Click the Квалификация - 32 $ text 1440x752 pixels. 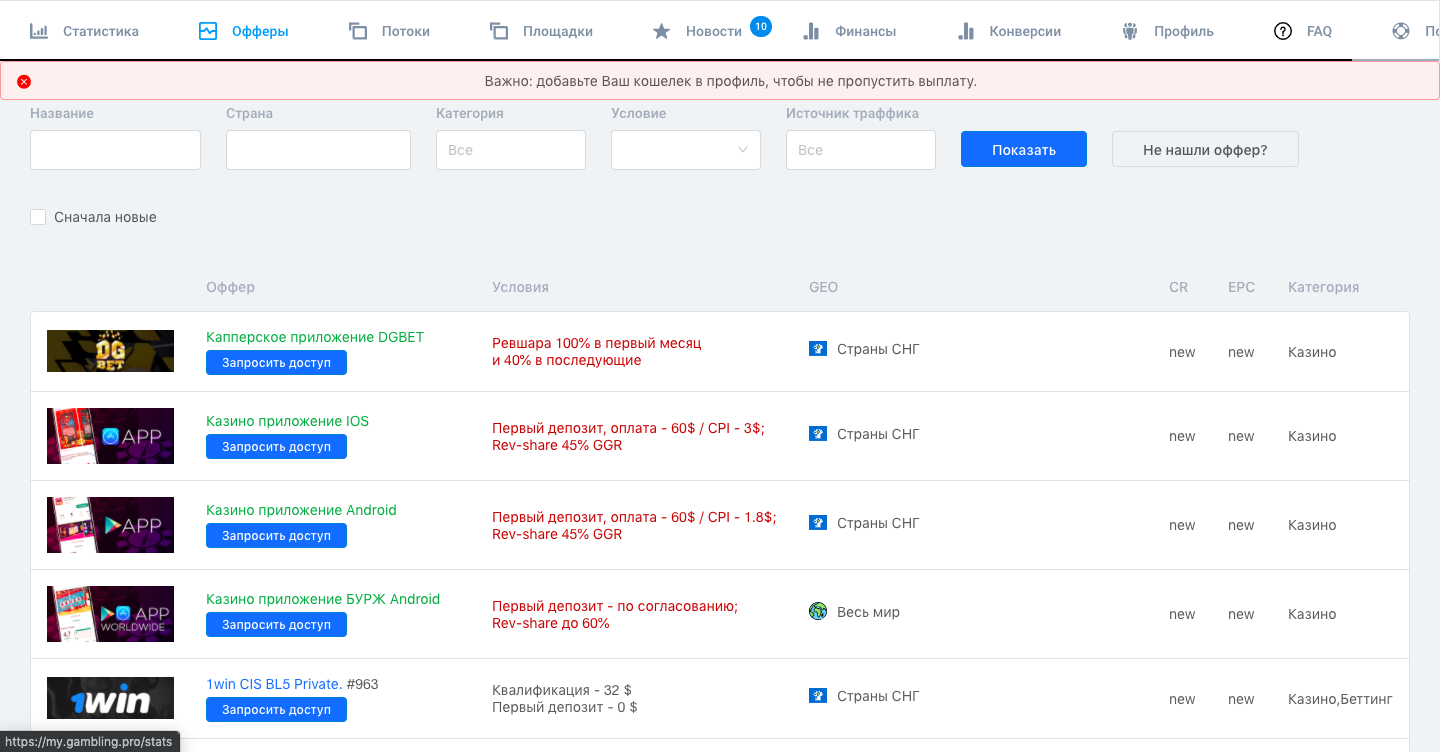562,690
